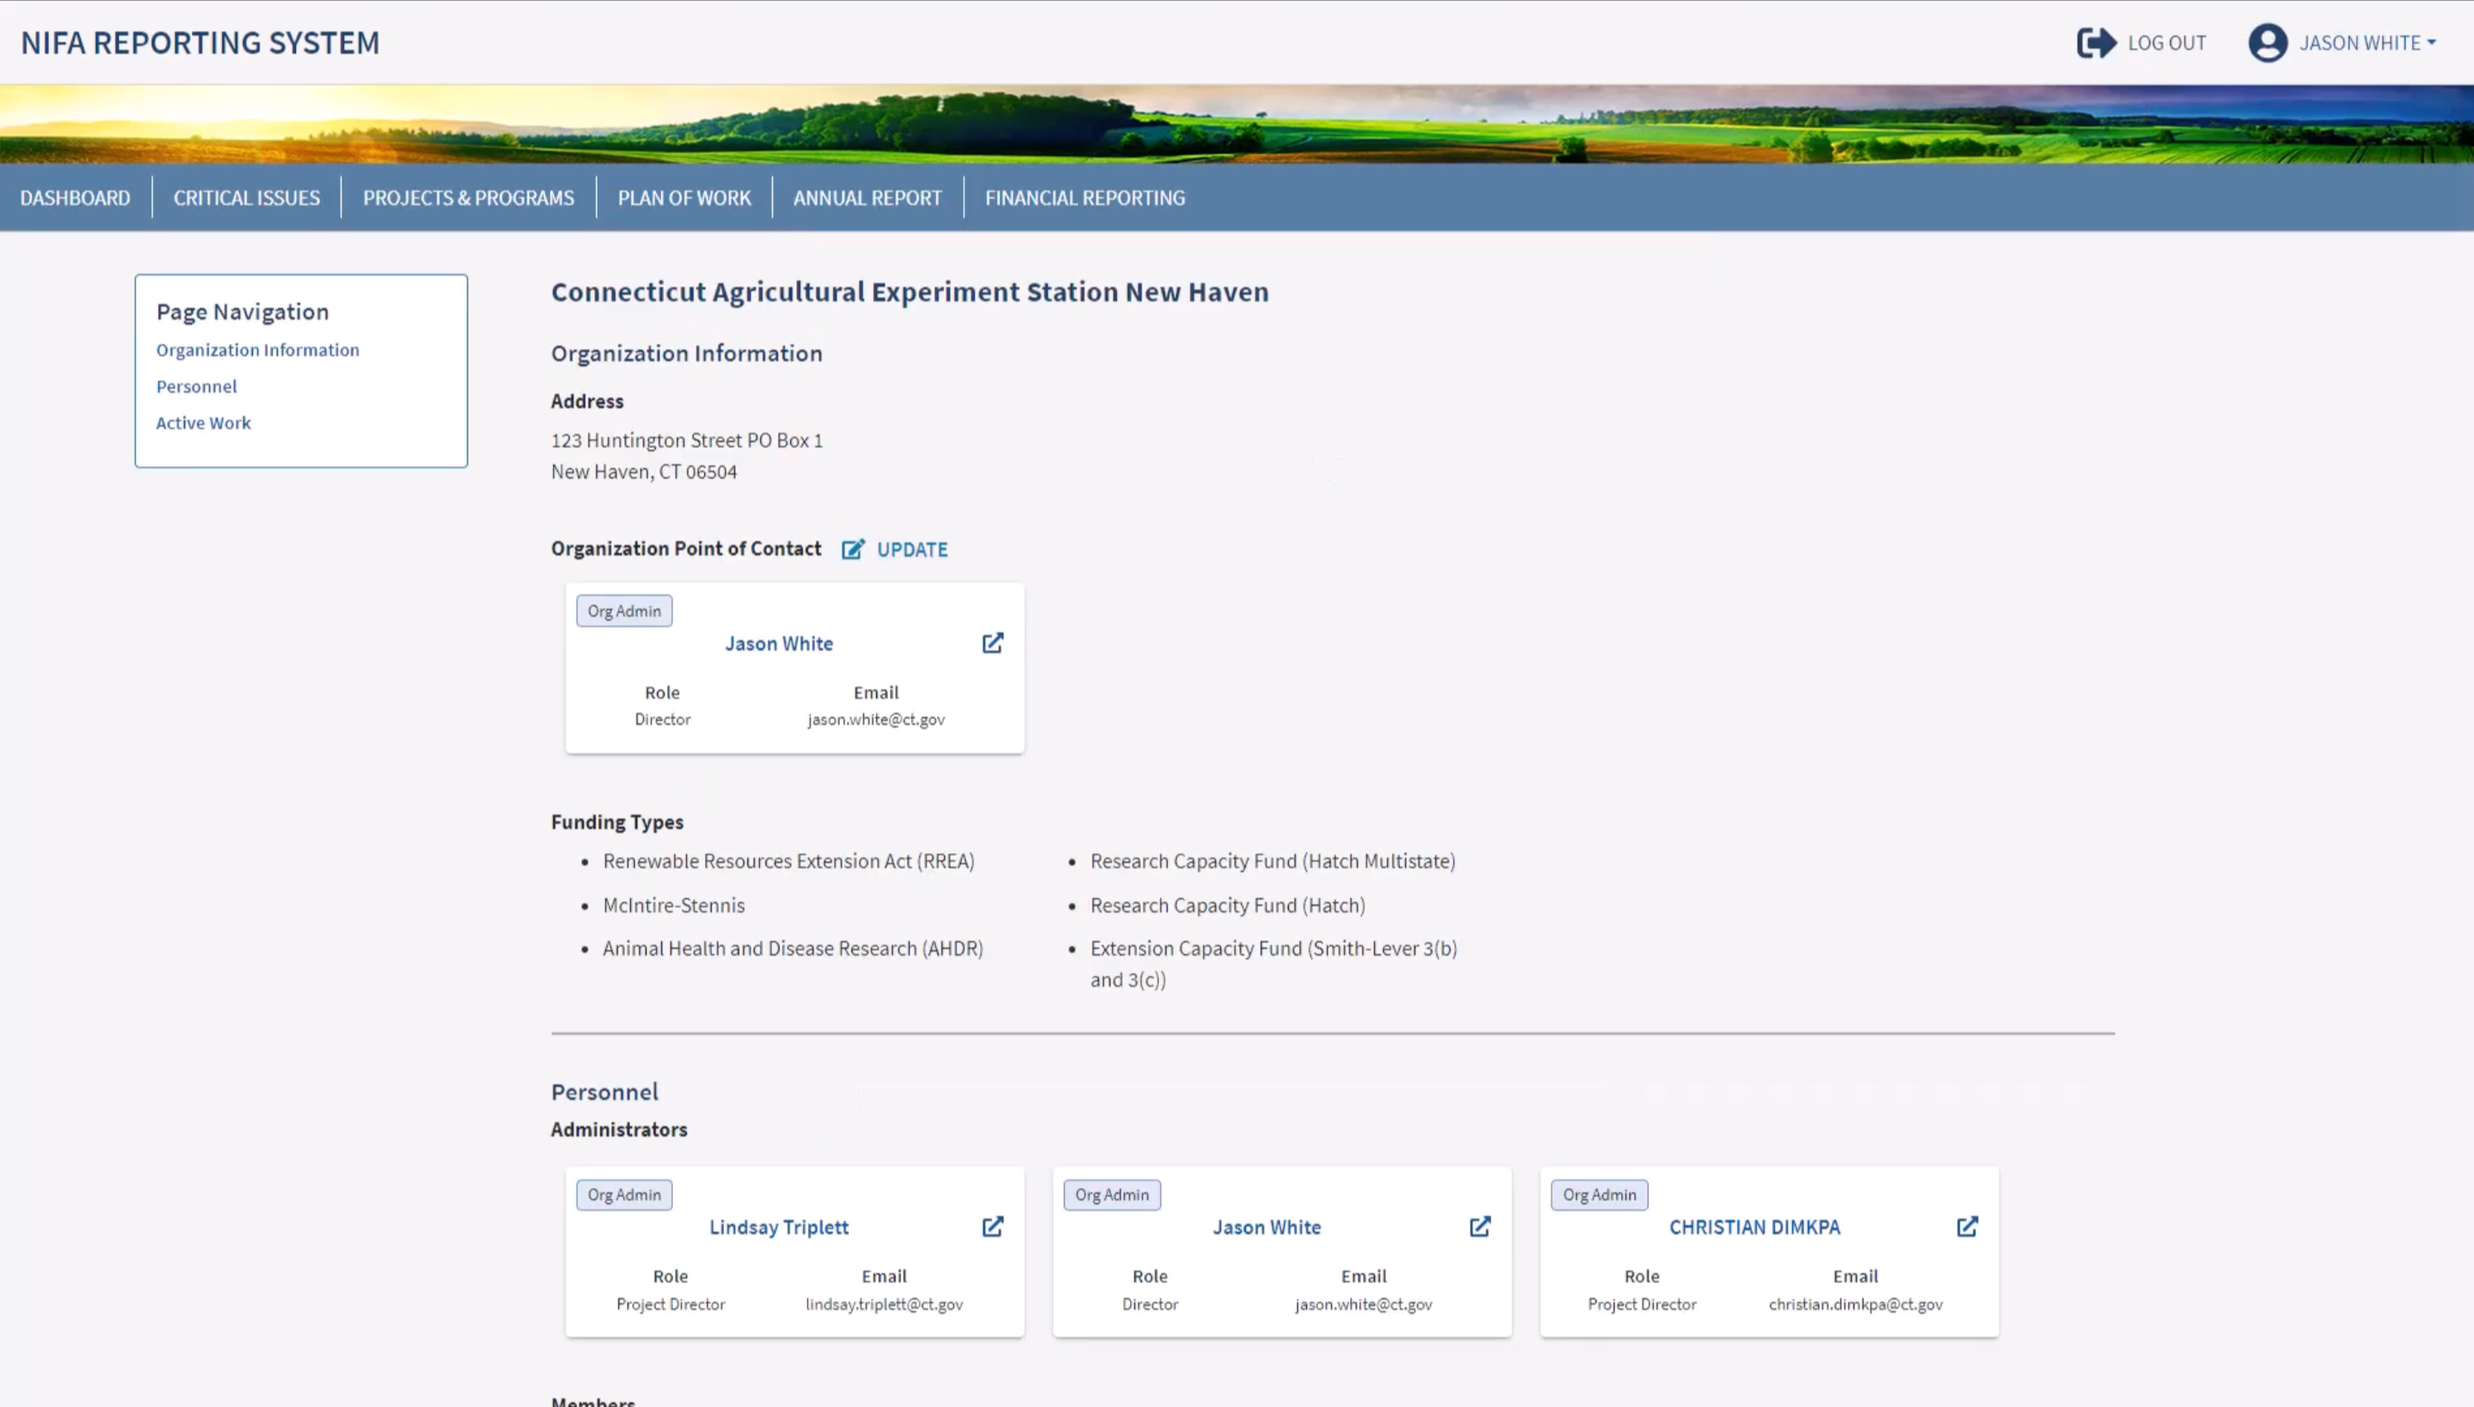Select Projects & Programs in navigation bar

pyautogui.click(x=468, y=198)
